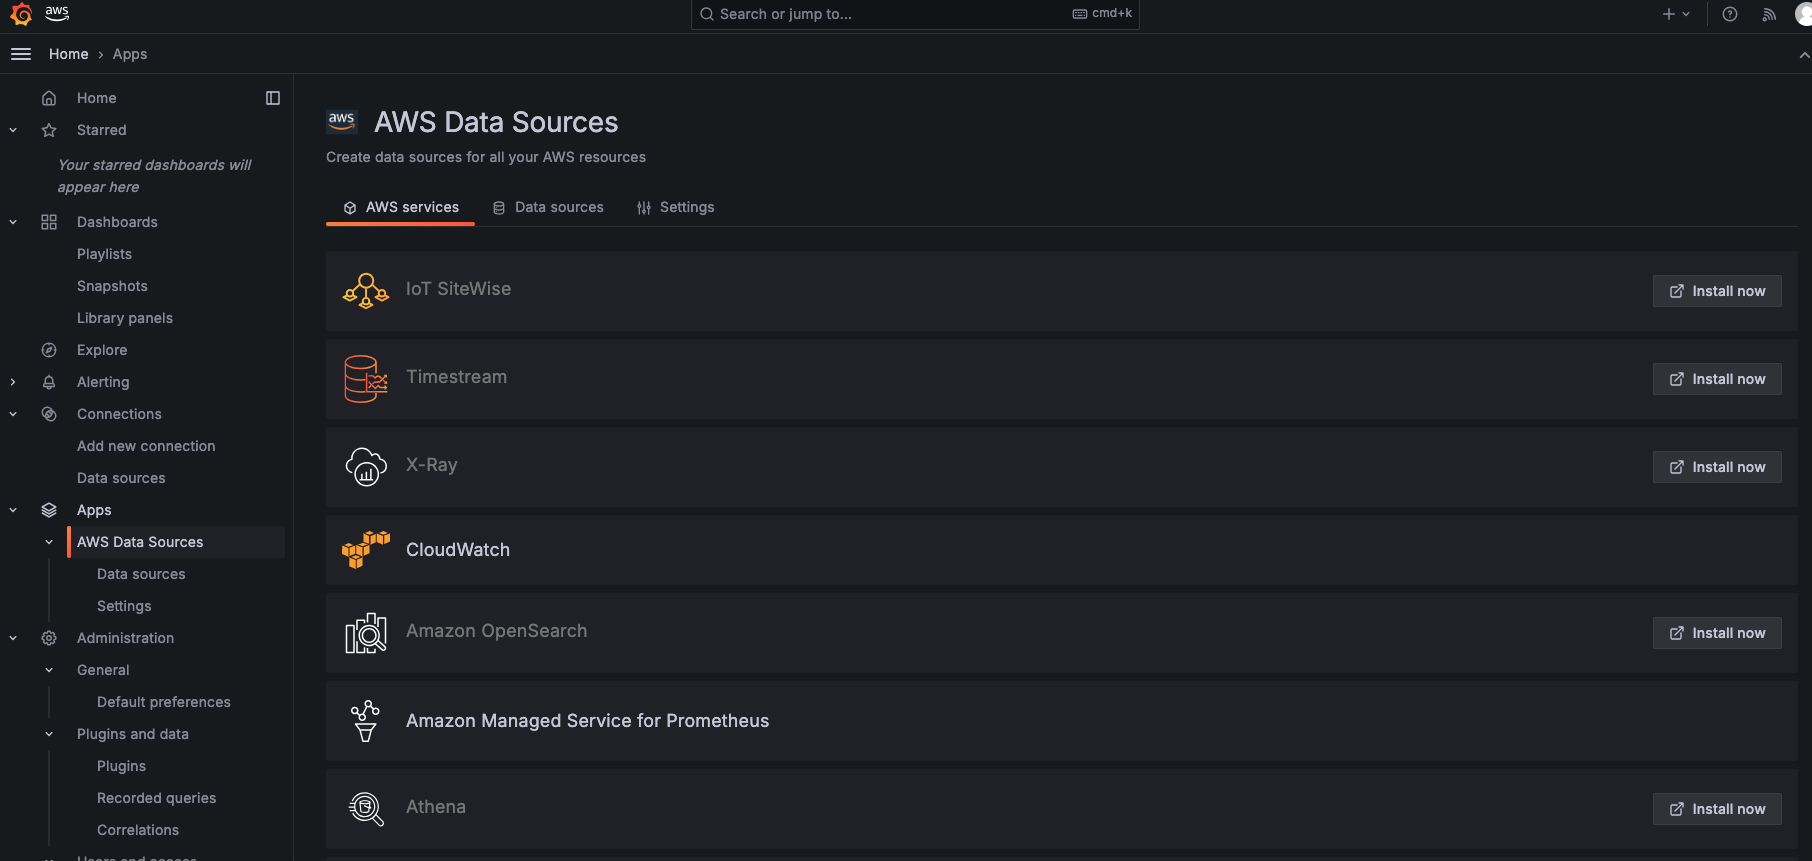Click the Amazon OpenSearch icon
This screenshot has width=1812, height=861.
(366, 633)
